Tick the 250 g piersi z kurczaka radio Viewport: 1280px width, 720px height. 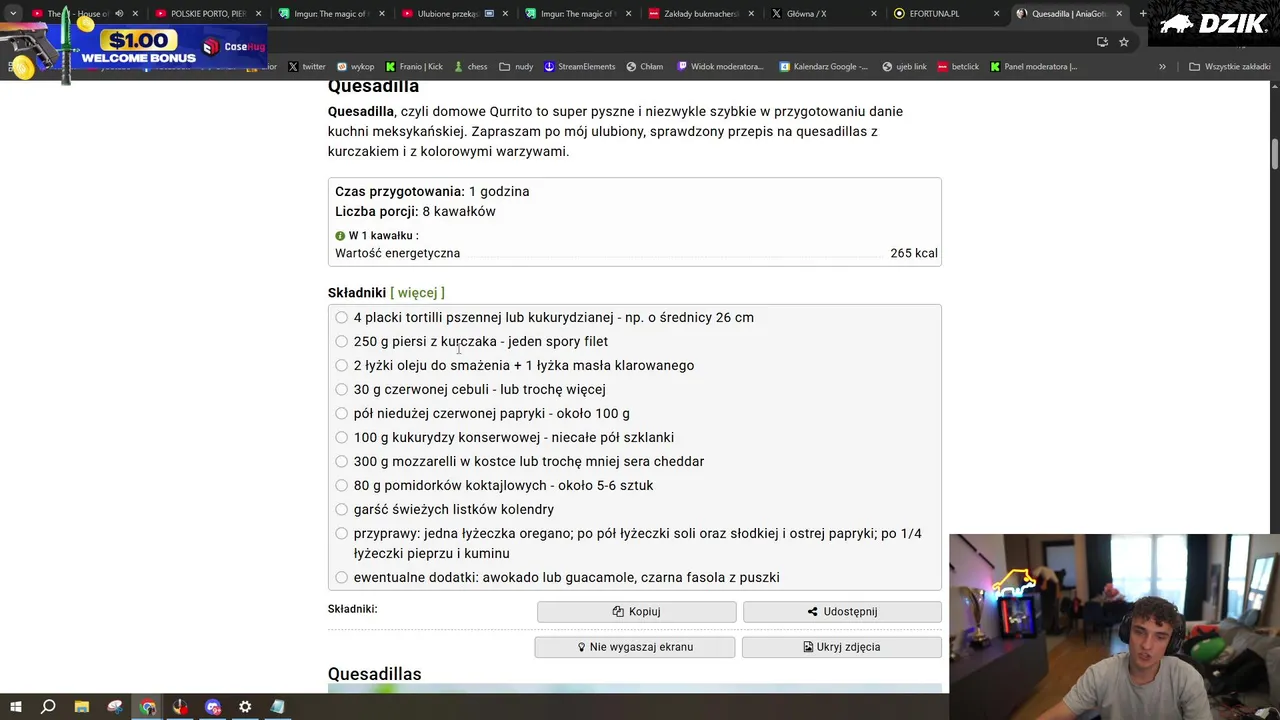(x=342, y=341)
